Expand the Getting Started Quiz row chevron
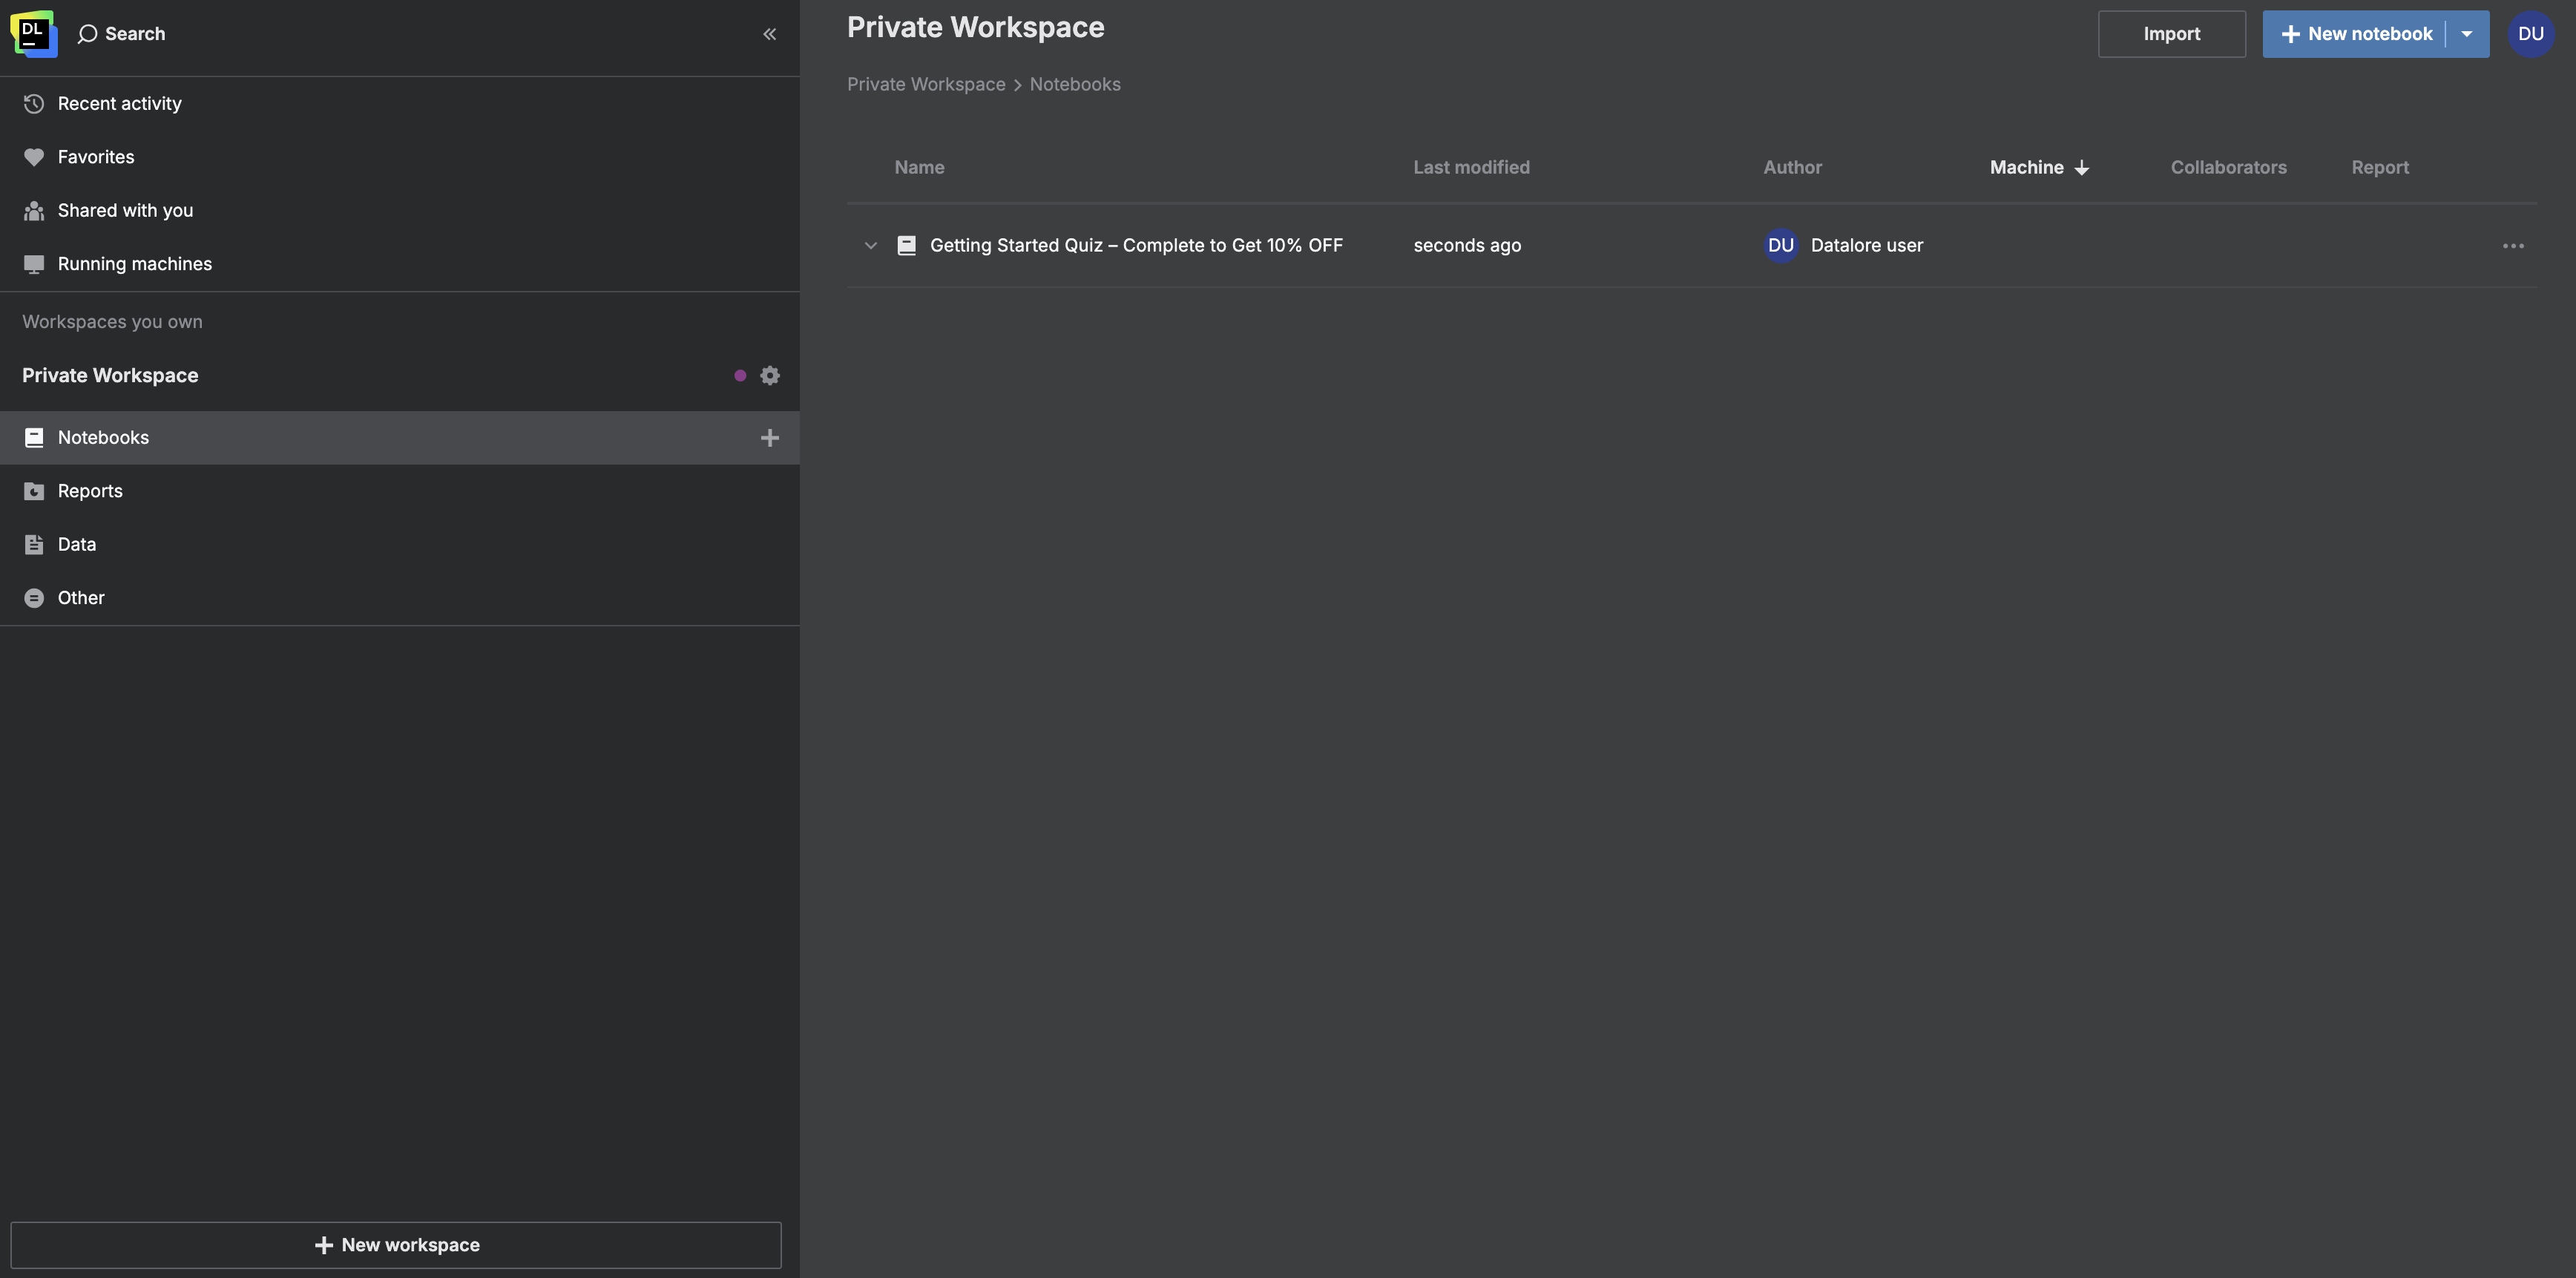This screenshot has height=1278, width=2576. (870, 246)
